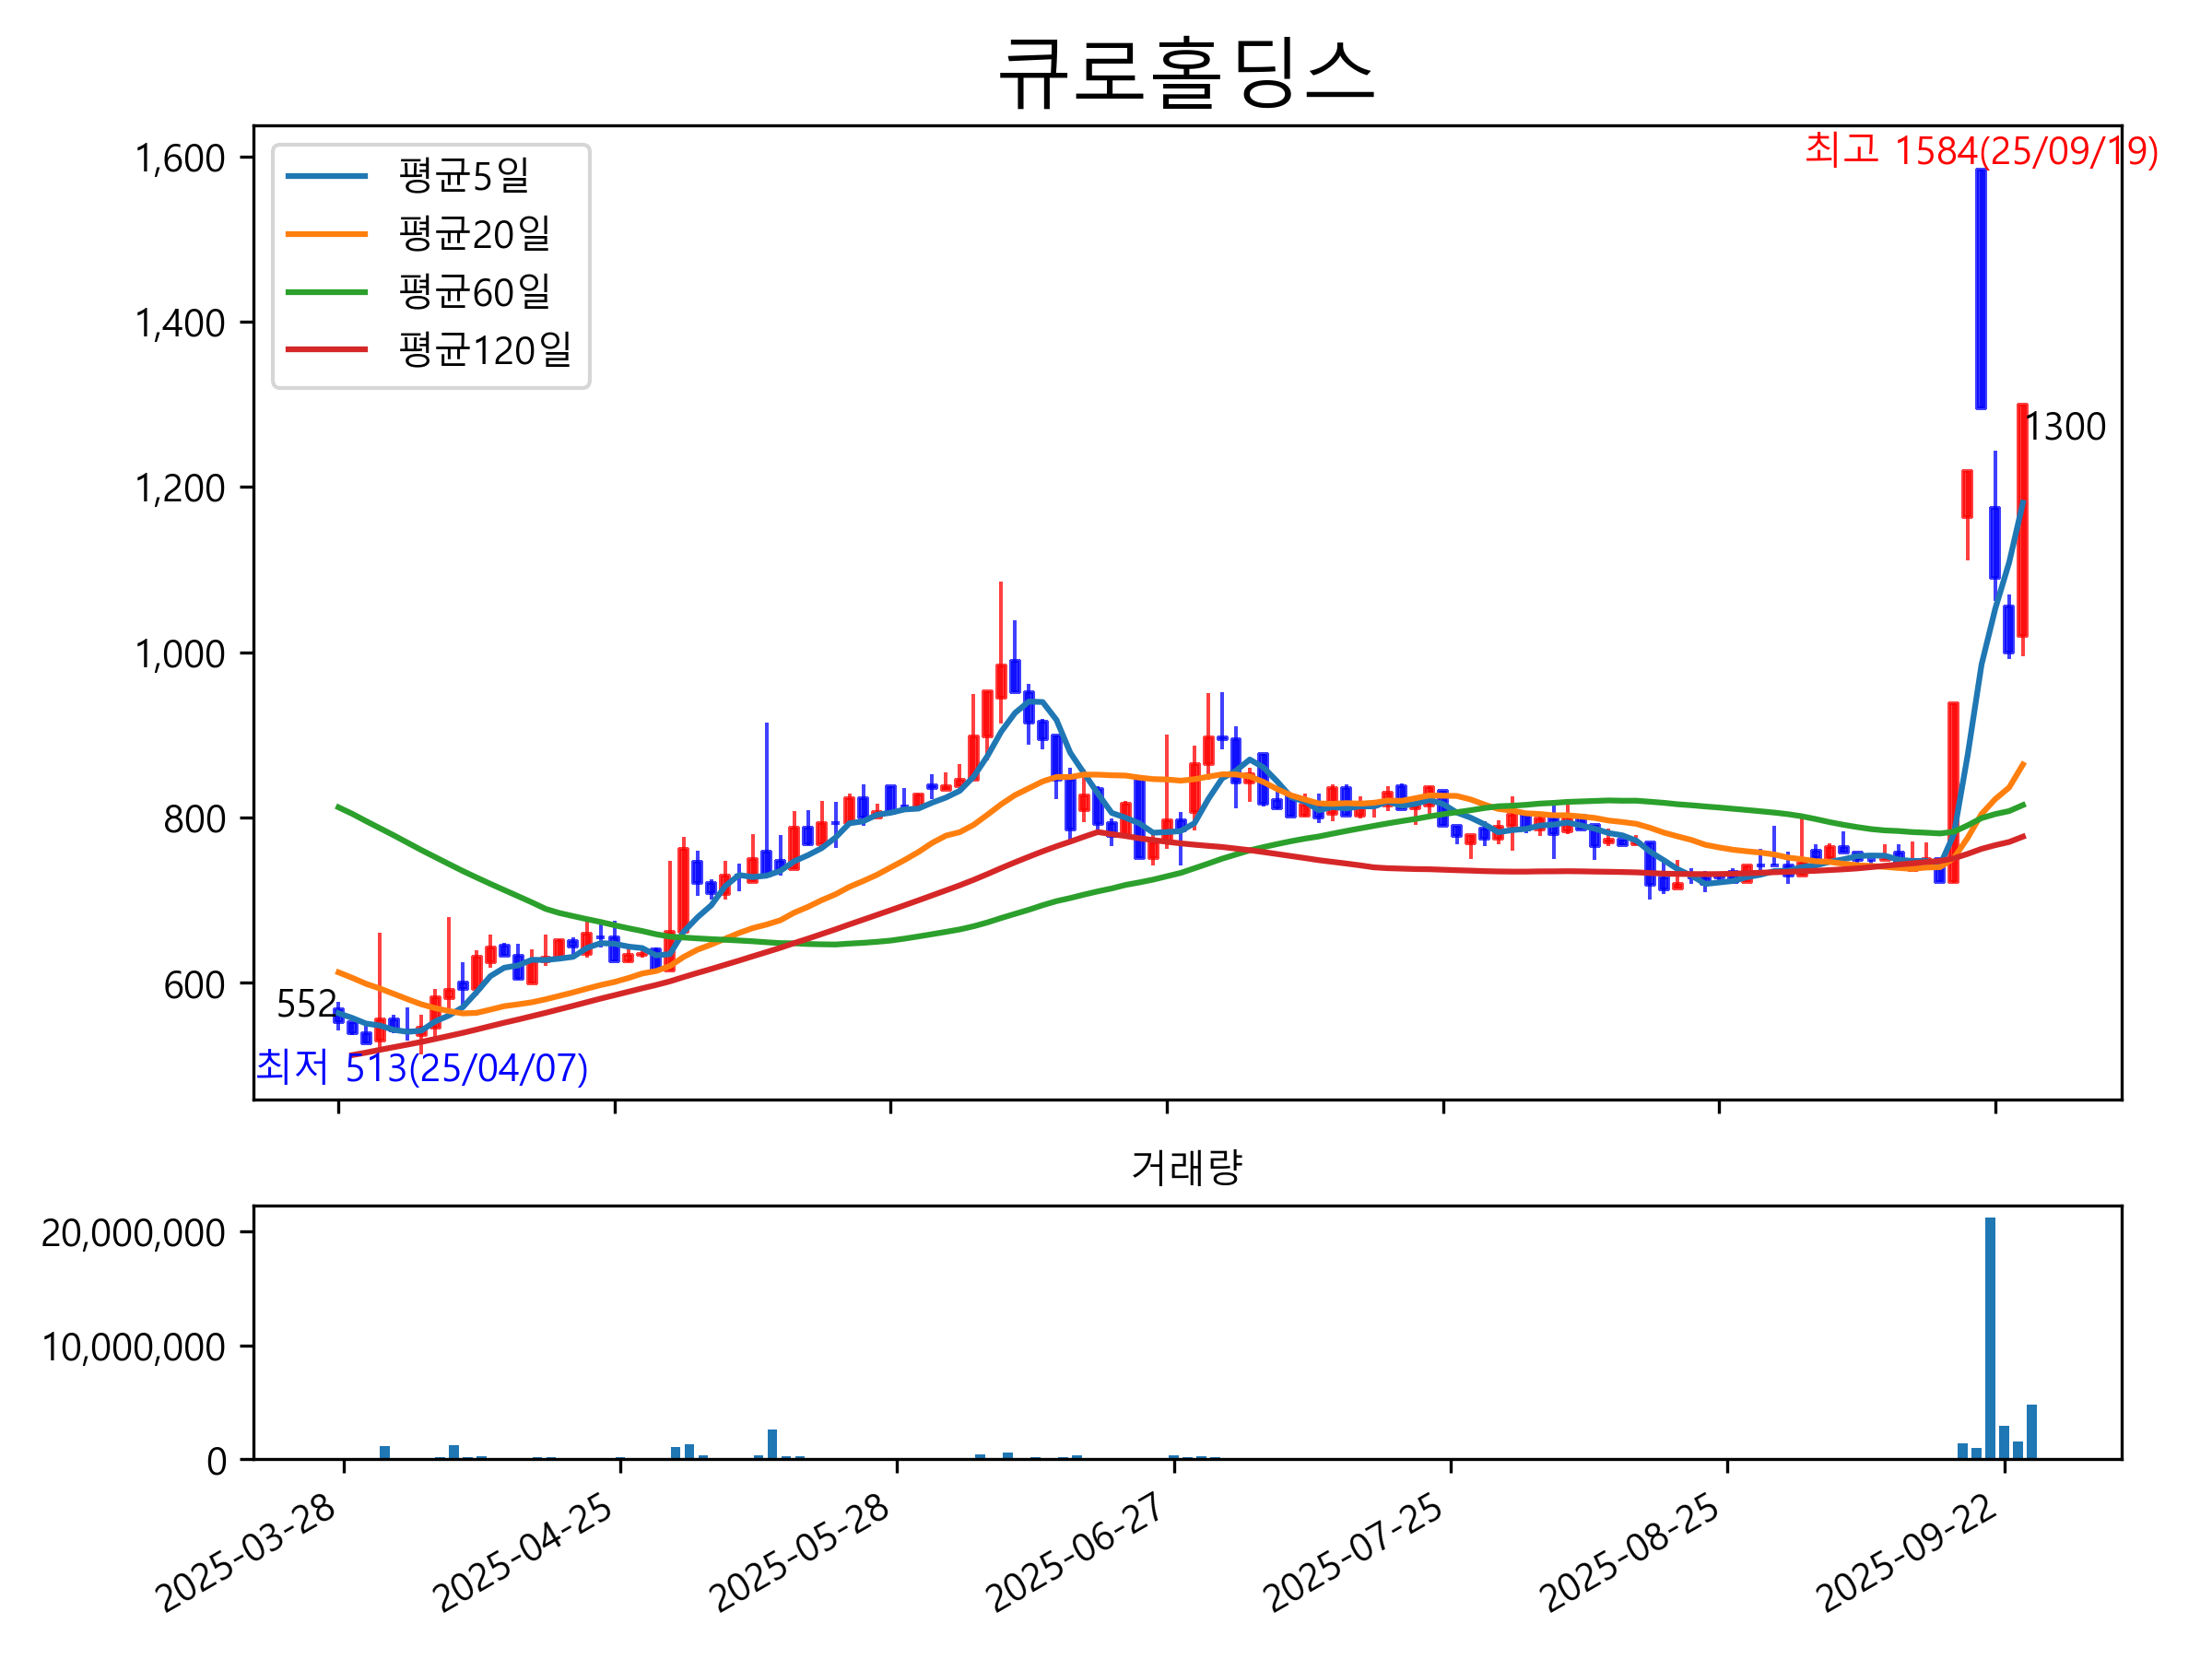Viewport: 2212px width, 1659px height.
Task: Click the green 평균60일 legend line
Action: point(326,292)
